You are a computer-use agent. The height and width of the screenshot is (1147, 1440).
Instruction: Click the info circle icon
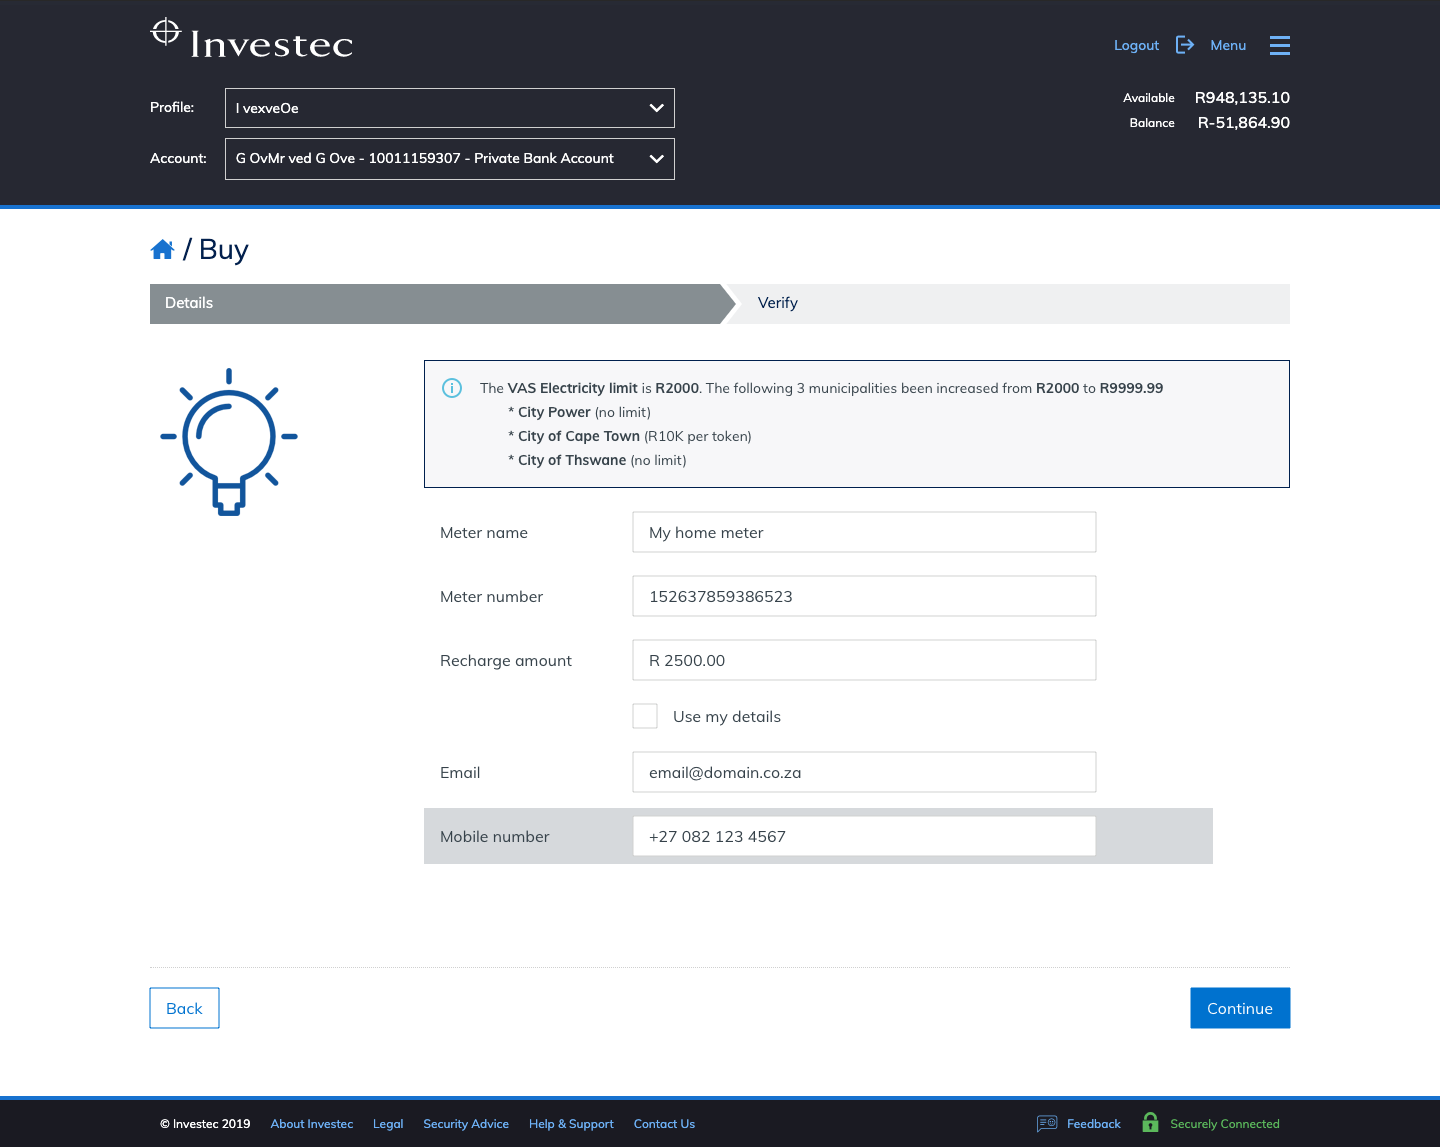[452, 388]
